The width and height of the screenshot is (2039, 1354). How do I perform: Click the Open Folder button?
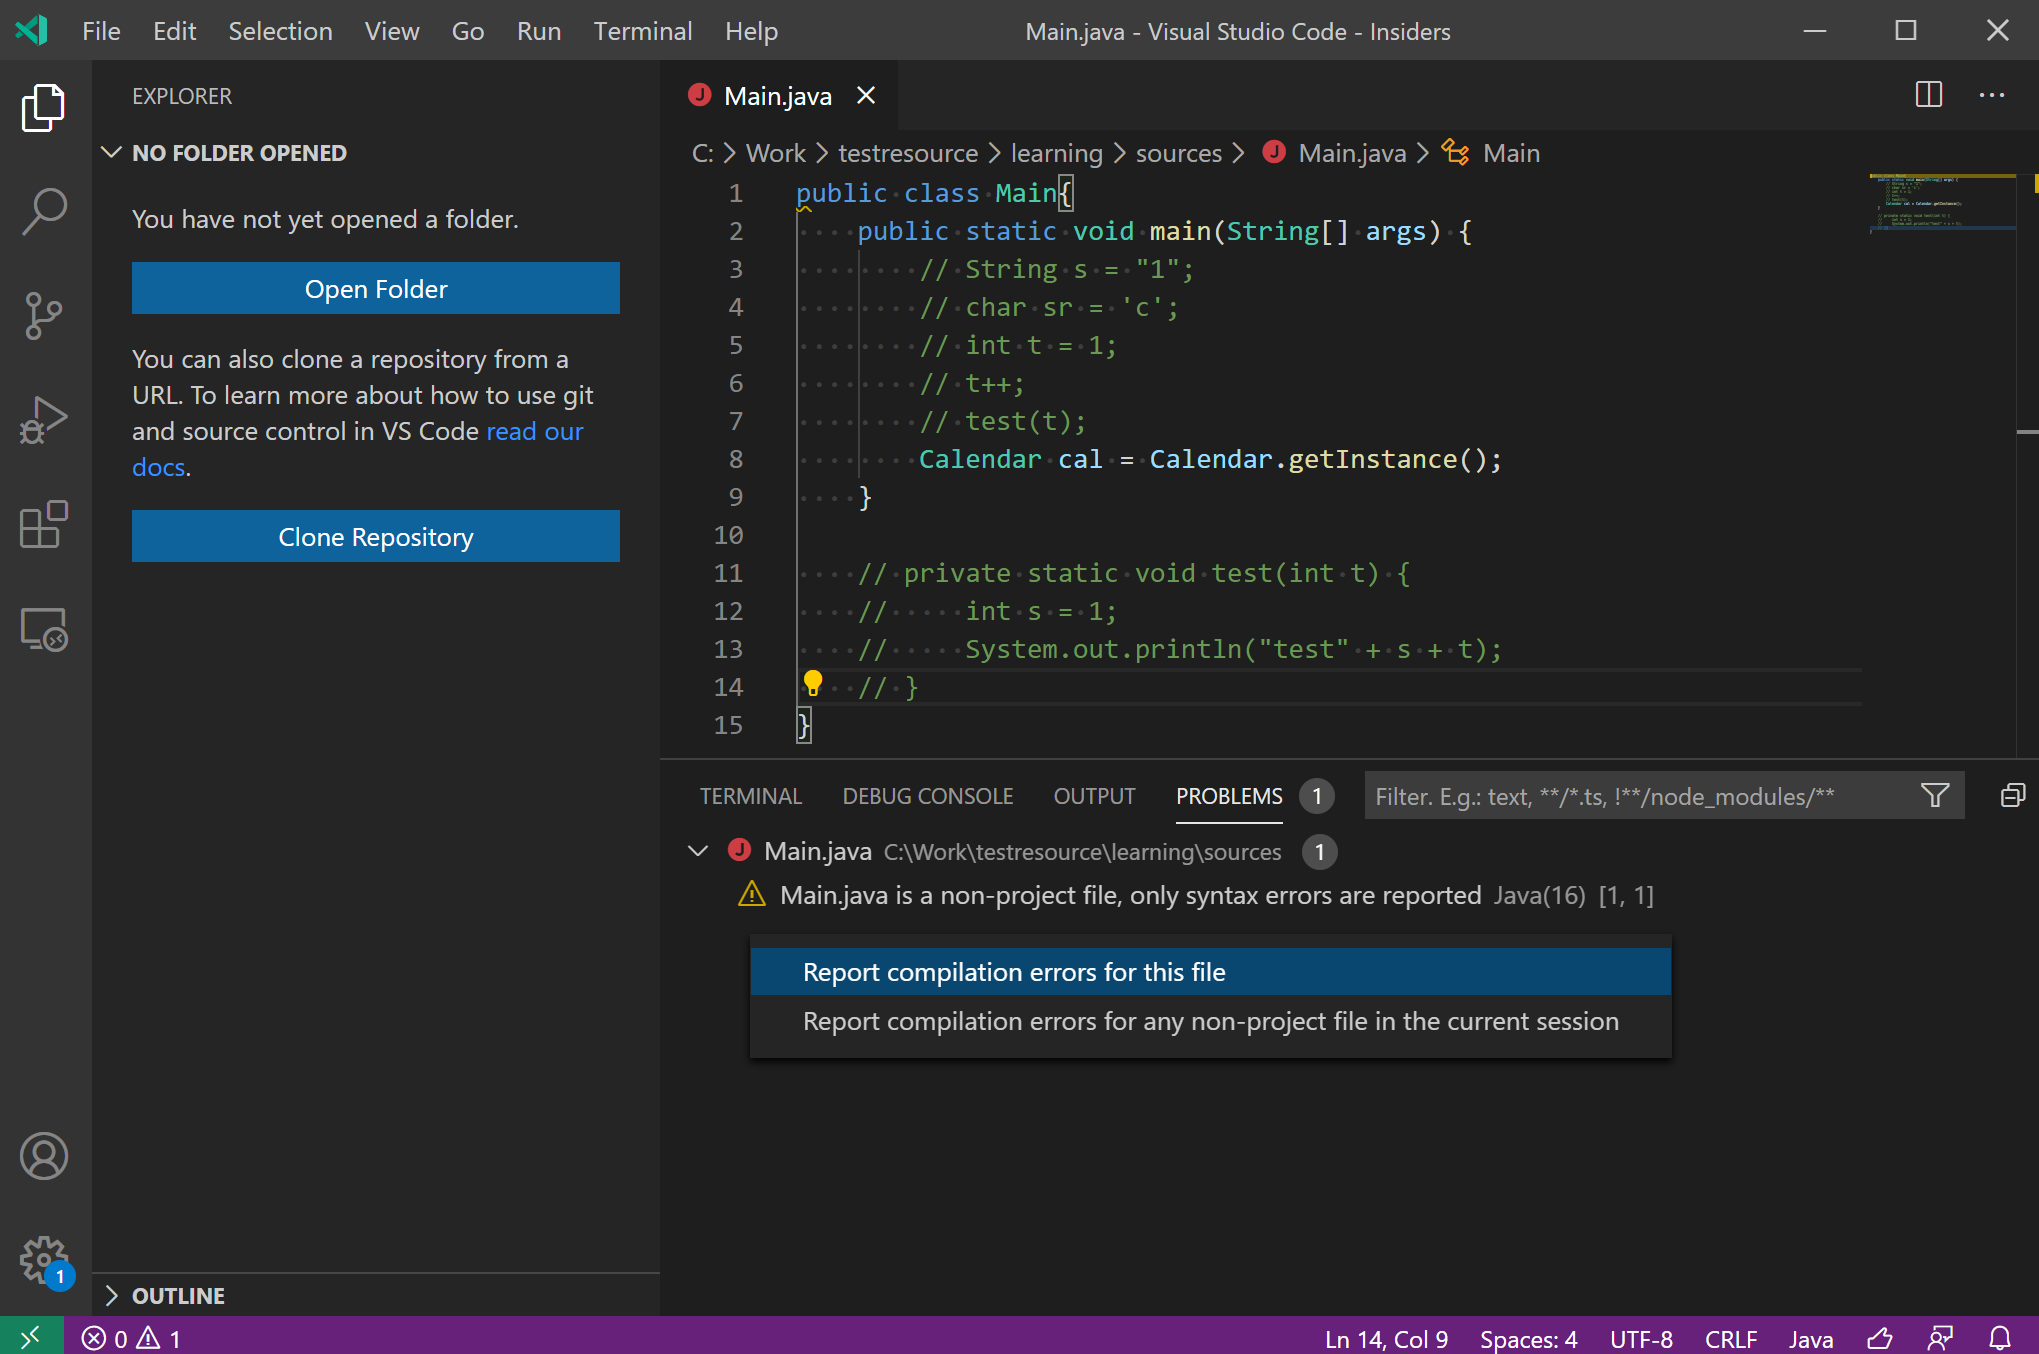pos(375,289)
